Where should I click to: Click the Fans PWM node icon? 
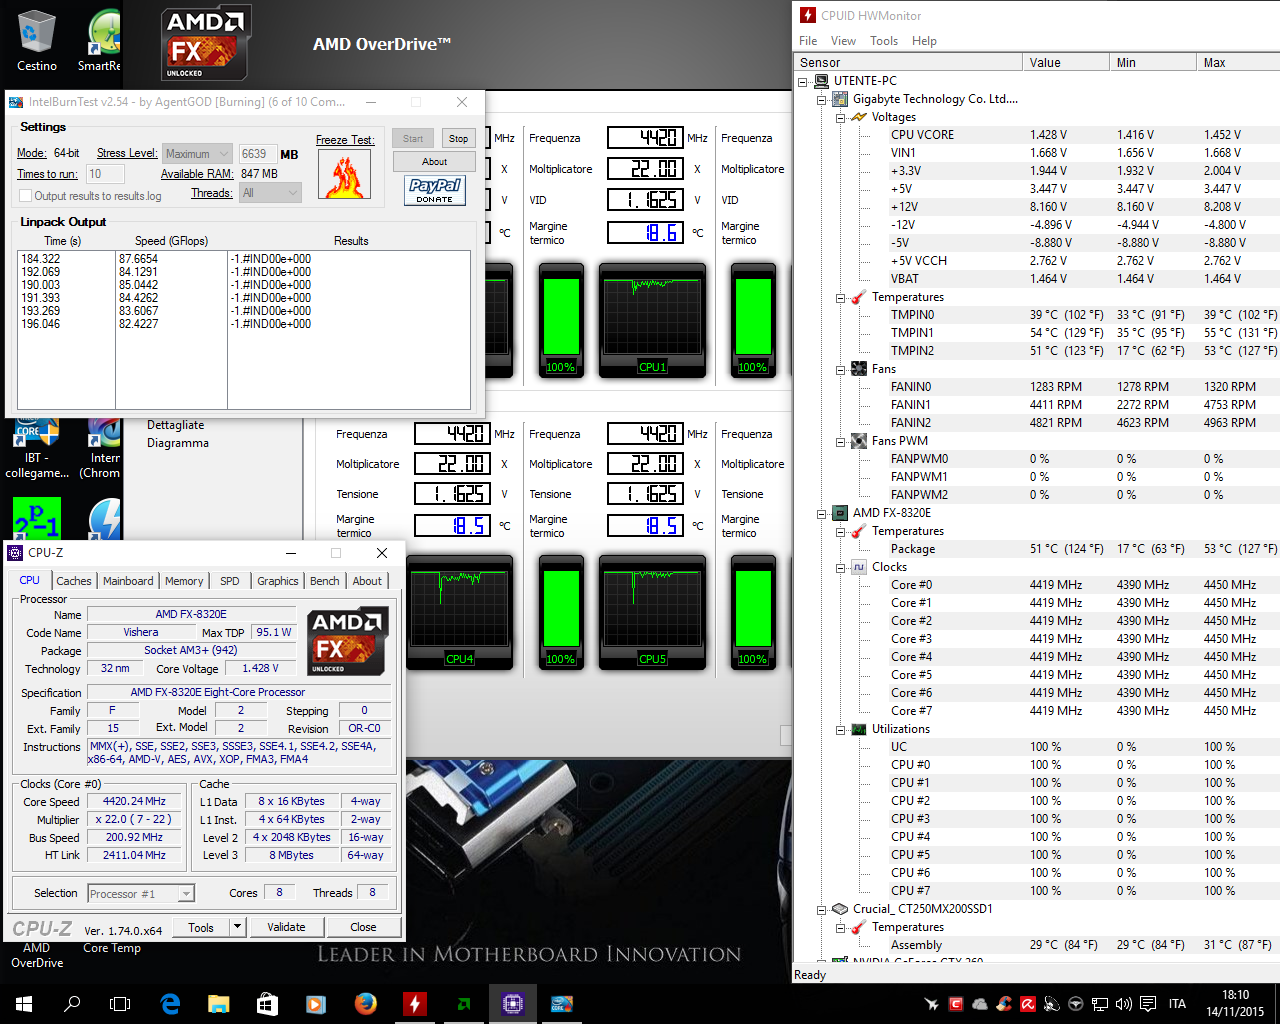859,441
